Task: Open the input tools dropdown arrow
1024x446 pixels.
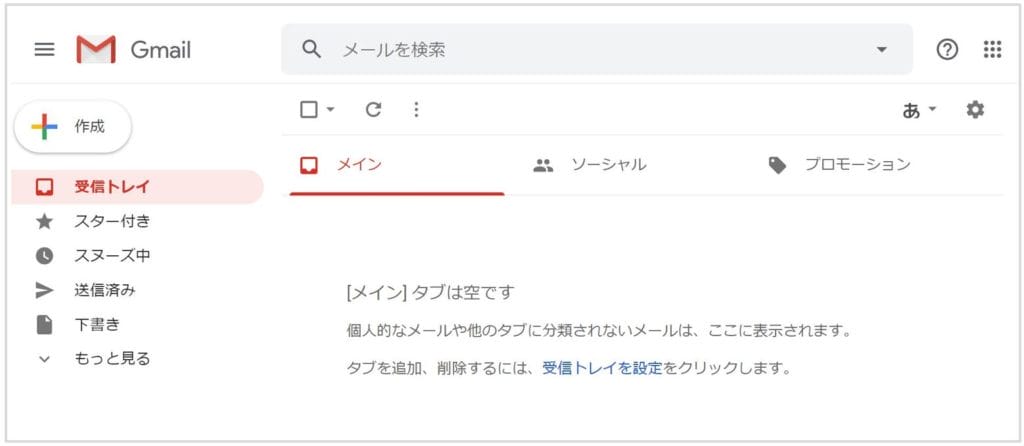Action: coord(932,109)
